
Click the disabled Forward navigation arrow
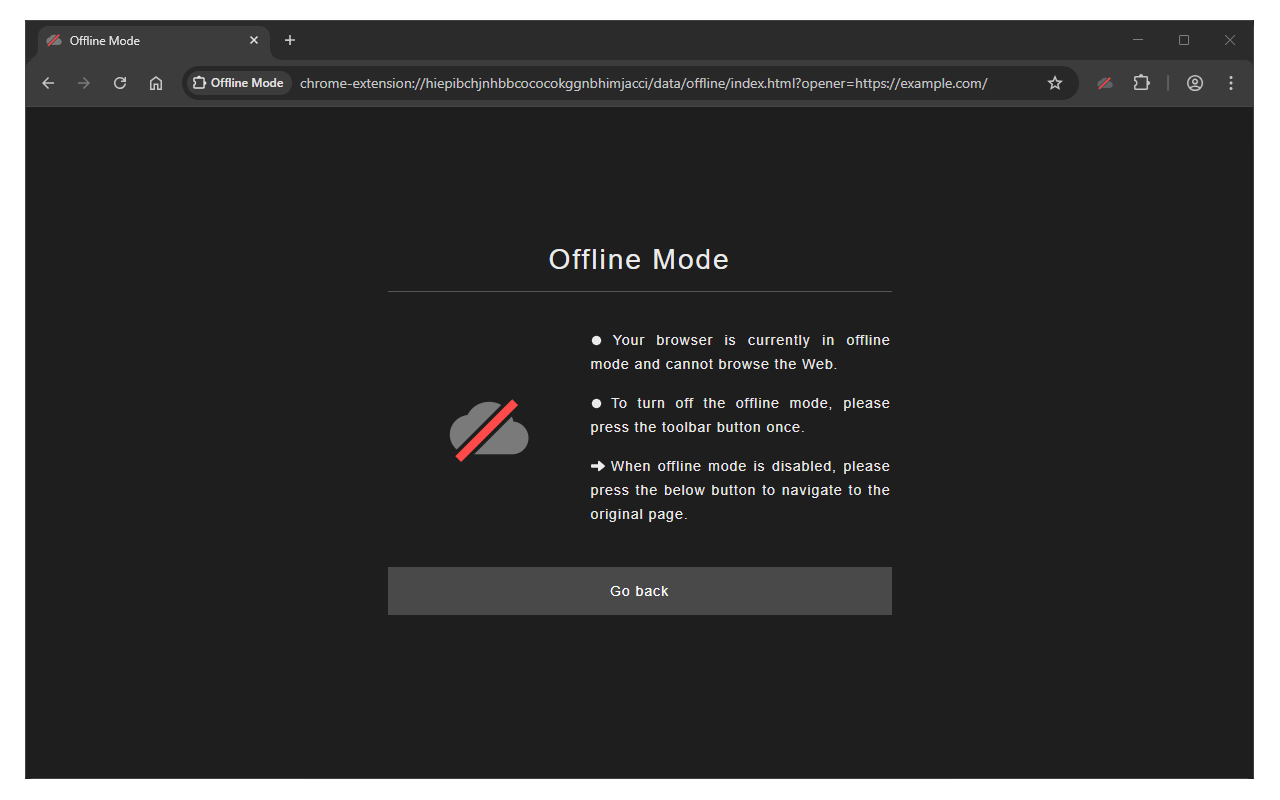pos(84,83)
